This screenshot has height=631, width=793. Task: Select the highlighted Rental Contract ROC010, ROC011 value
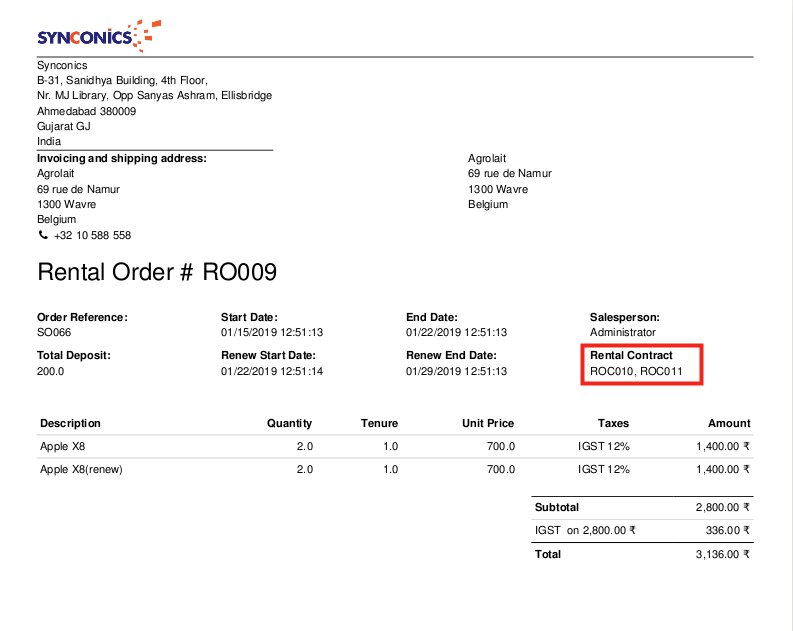point(636,371)
